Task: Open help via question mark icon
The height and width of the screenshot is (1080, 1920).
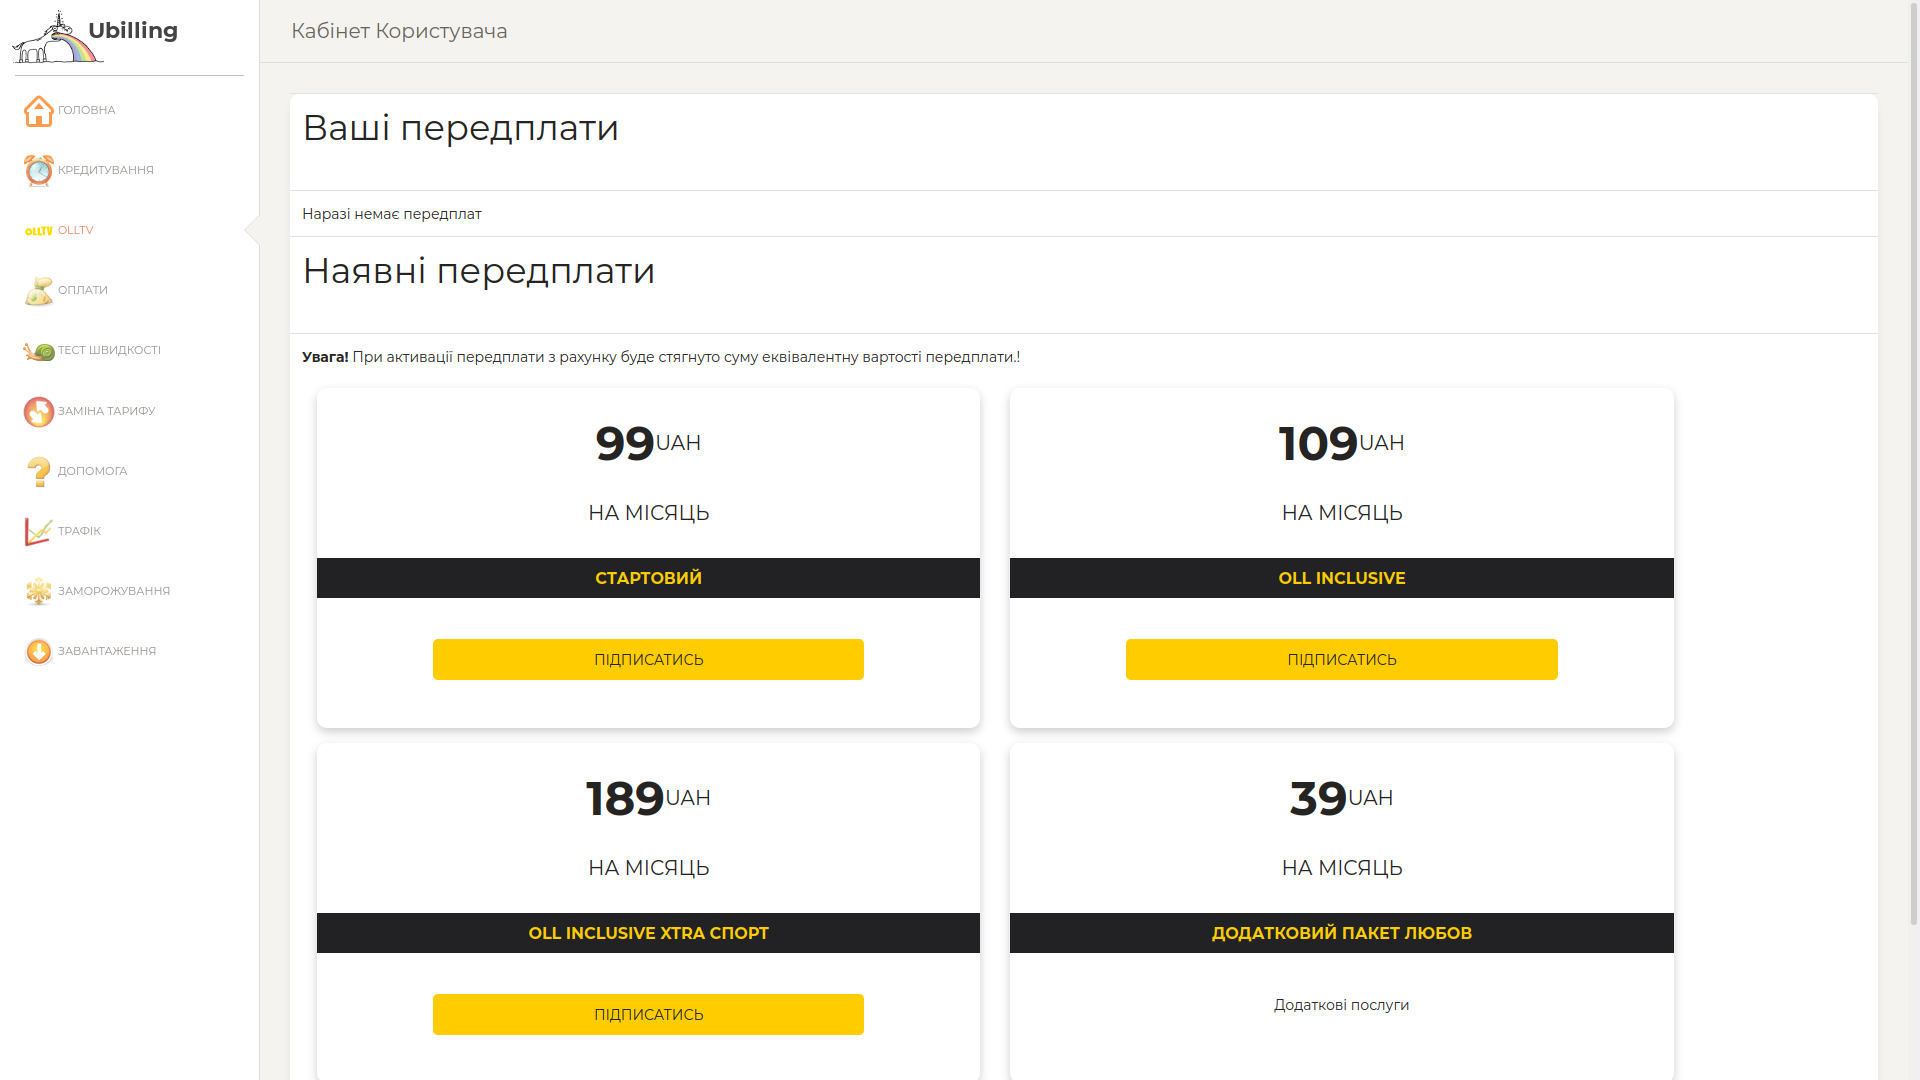Action: click(x=38, y=471)
